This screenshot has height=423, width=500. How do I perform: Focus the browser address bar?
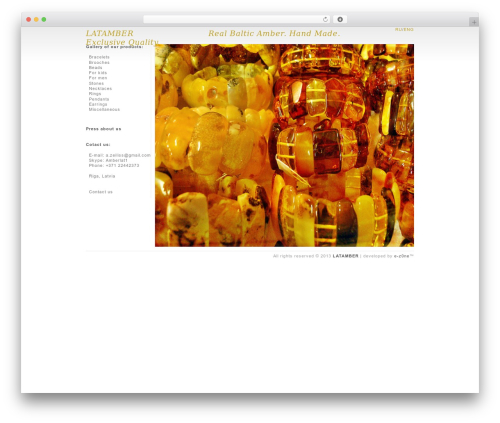(x=237, y=20)
